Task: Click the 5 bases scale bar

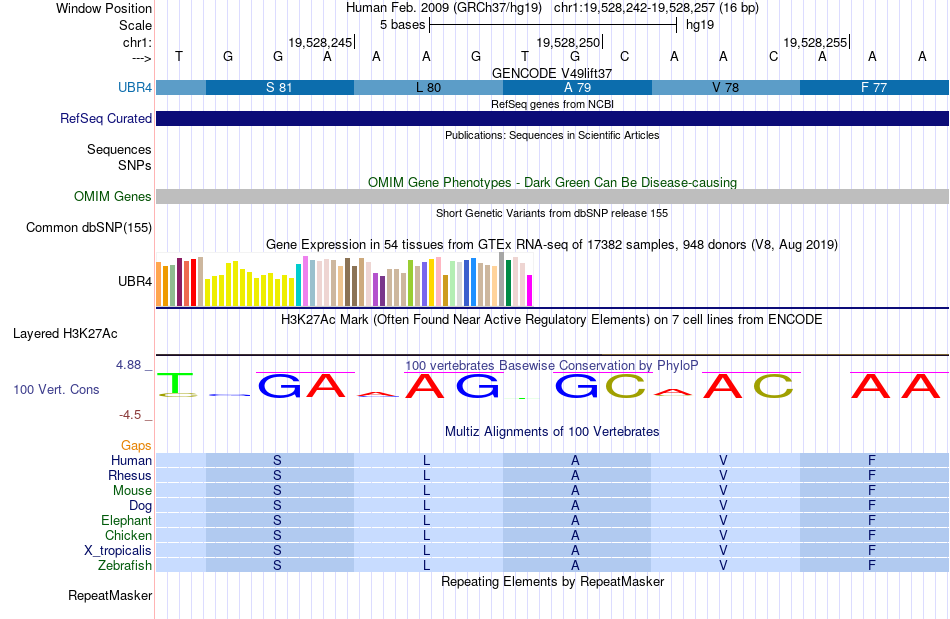Action: pyautogui.click(x=553, y=25)
